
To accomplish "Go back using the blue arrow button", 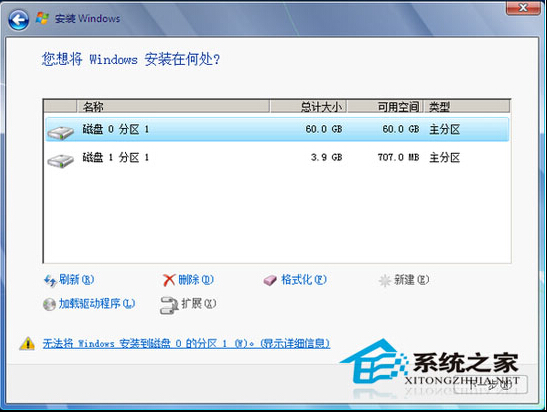I will (x=19, y=20).
